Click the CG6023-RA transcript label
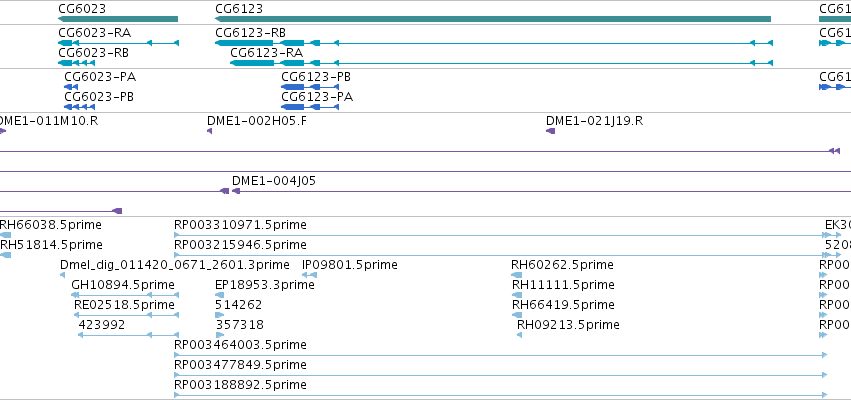 94,33
